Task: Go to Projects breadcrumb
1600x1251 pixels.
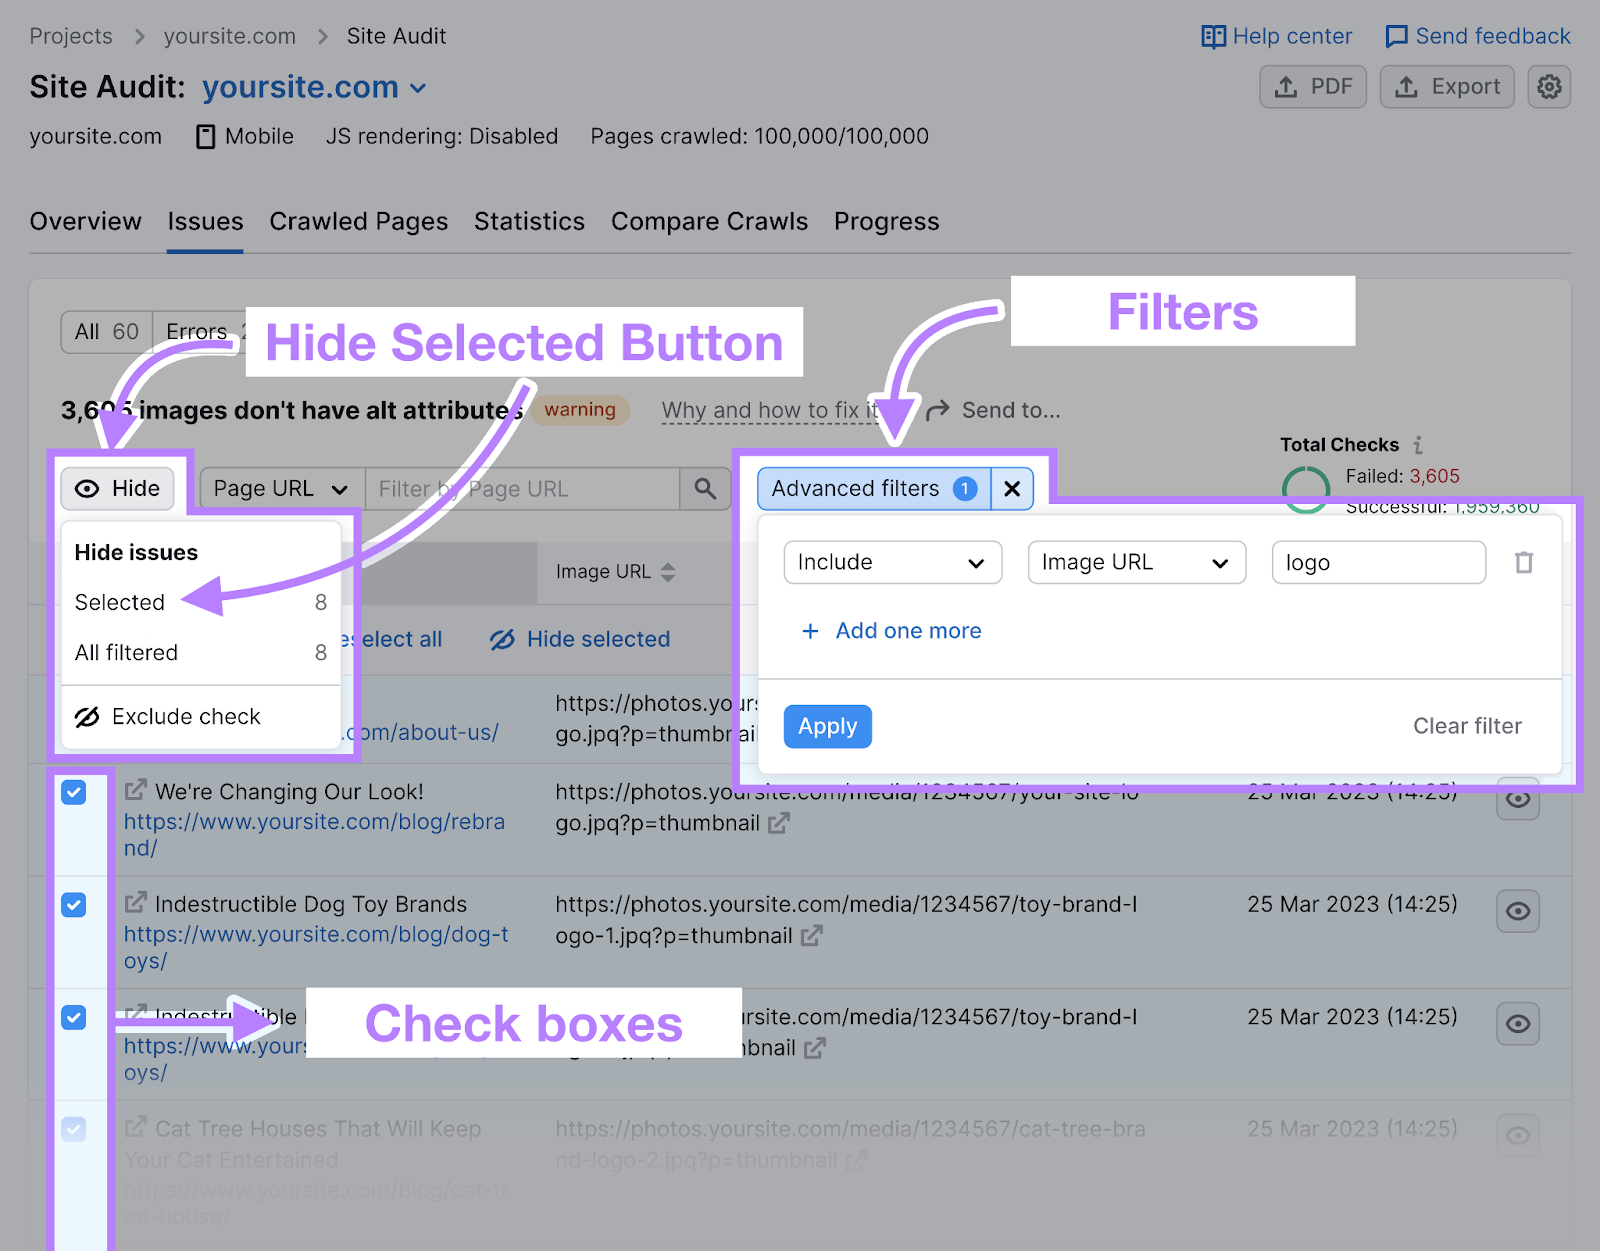Action: coord(71,36)
